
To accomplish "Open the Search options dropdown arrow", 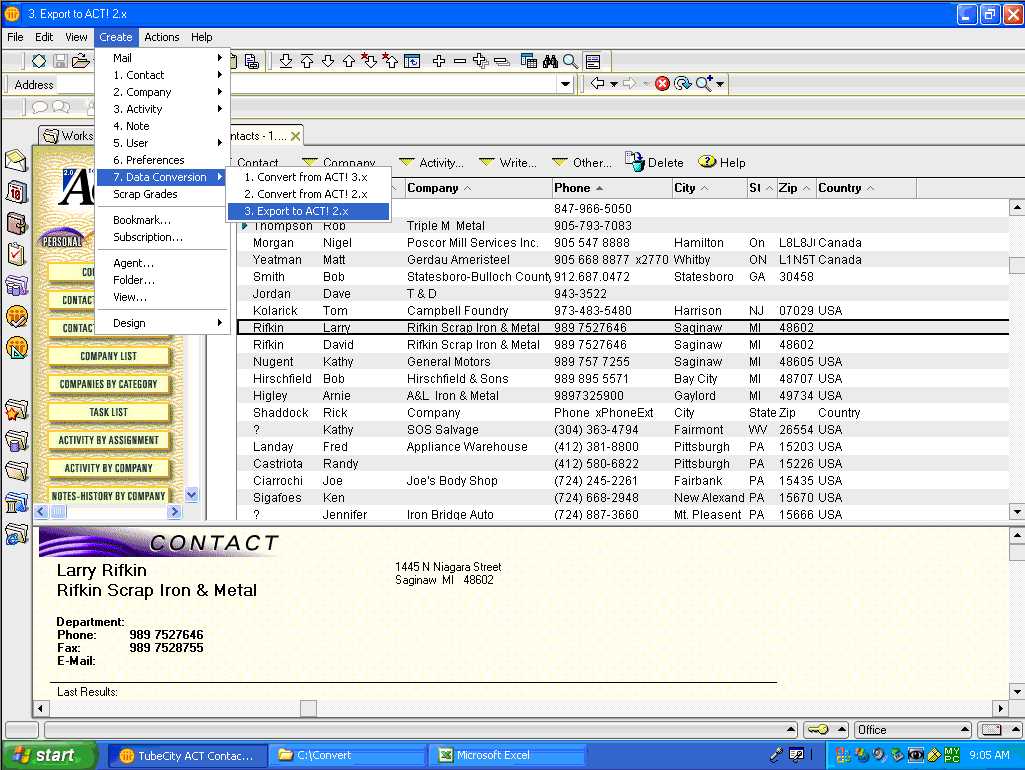I will [720, 84].
